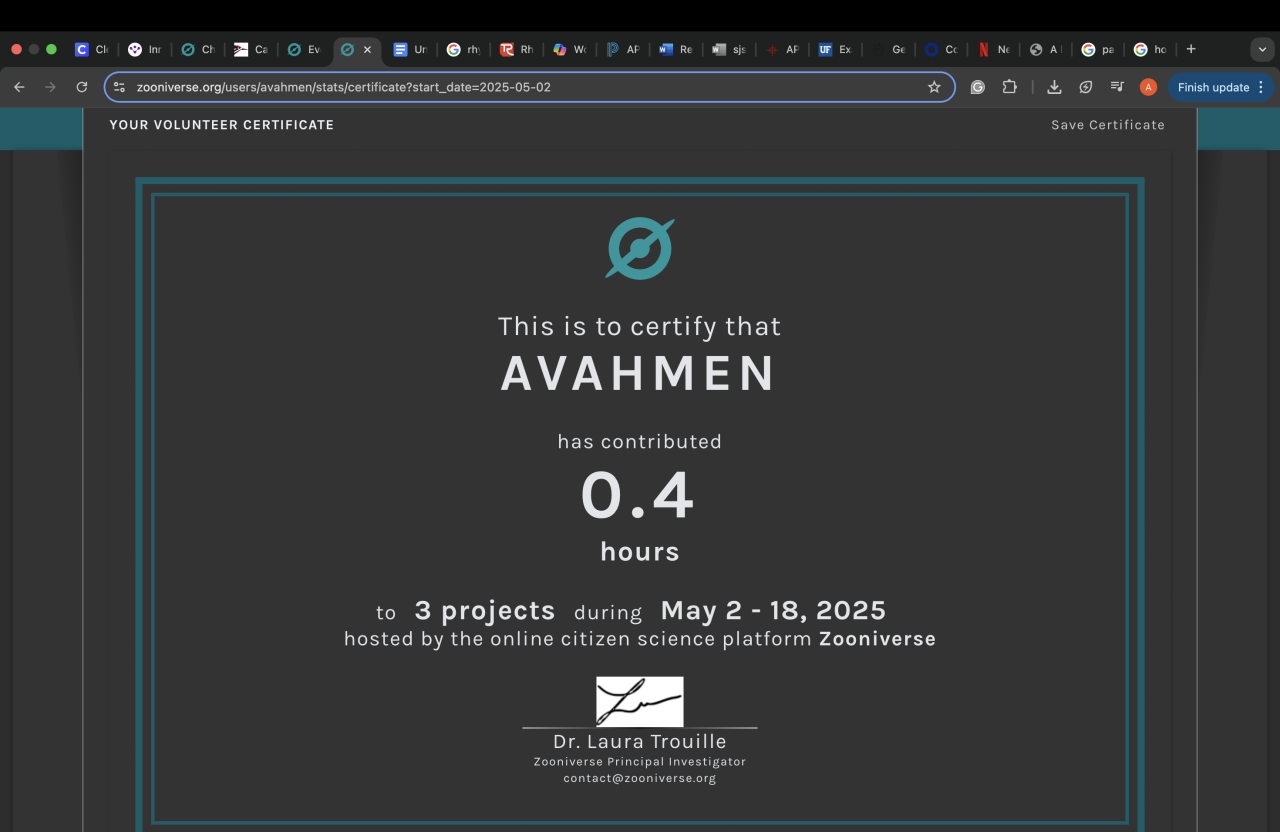Reload the Zooniverse certificate page

82,87
